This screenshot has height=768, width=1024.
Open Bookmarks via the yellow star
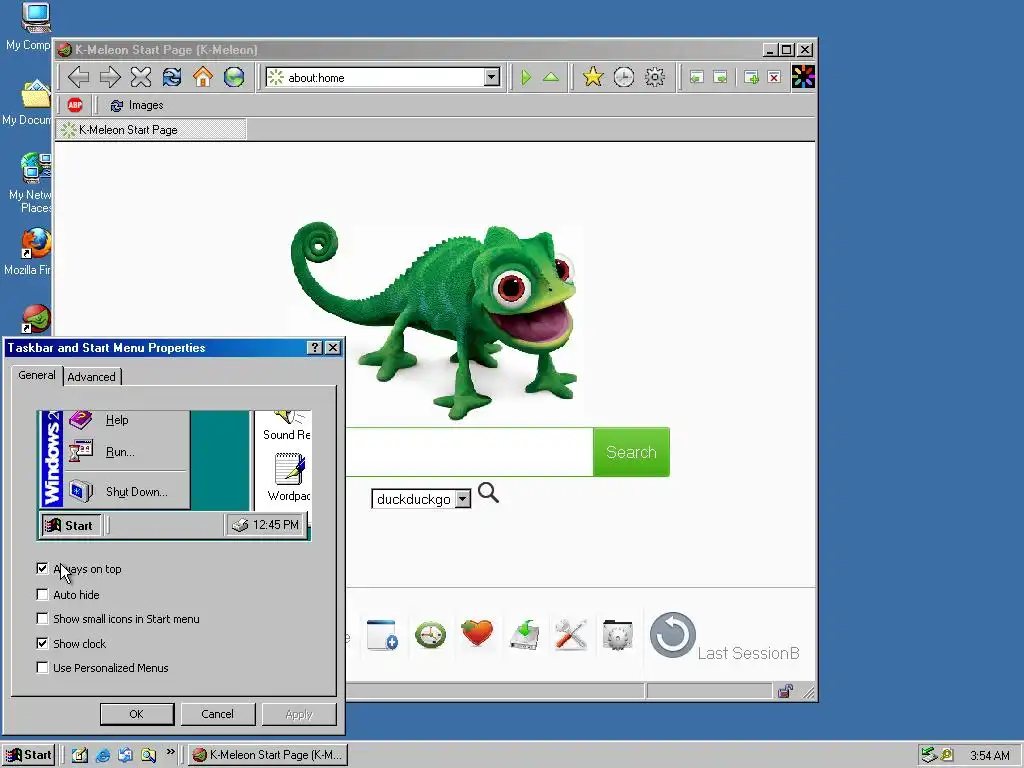[592, 77]
